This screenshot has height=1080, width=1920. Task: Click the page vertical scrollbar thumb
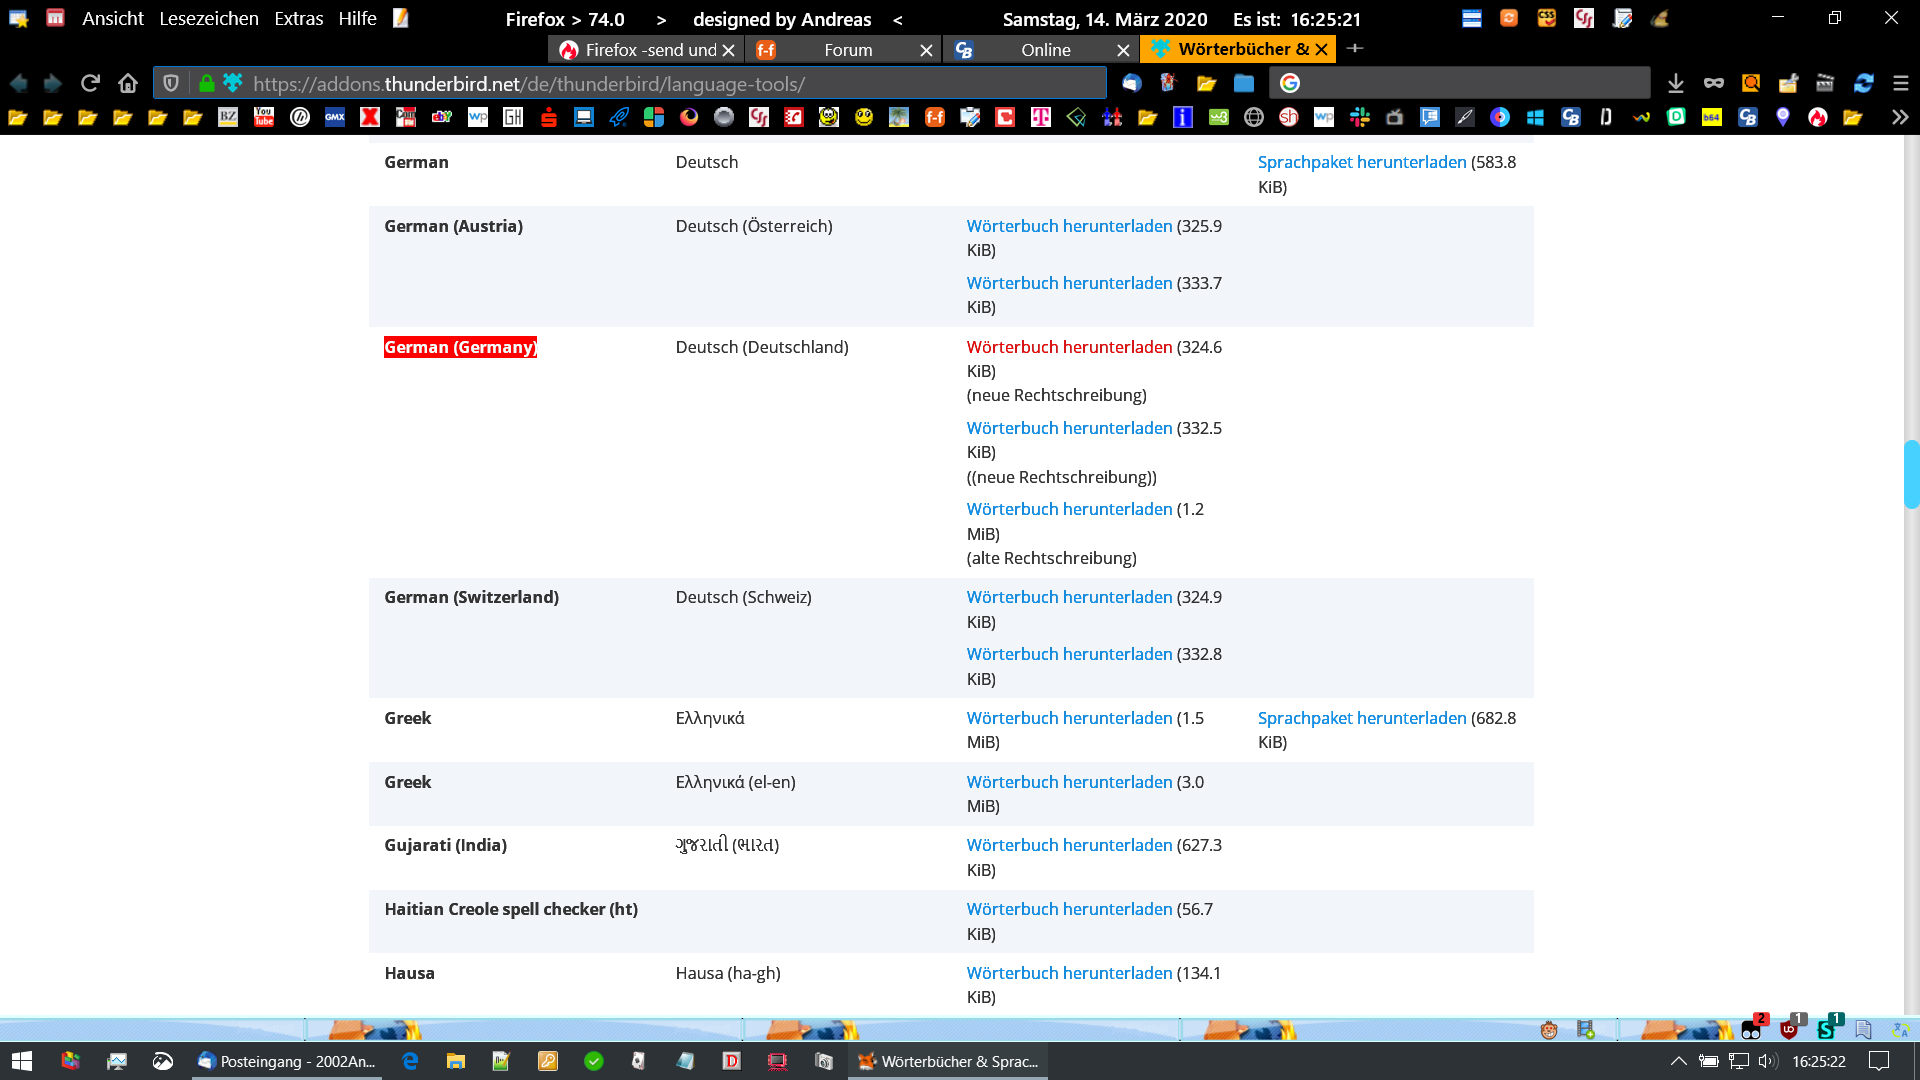point(1911,474)
